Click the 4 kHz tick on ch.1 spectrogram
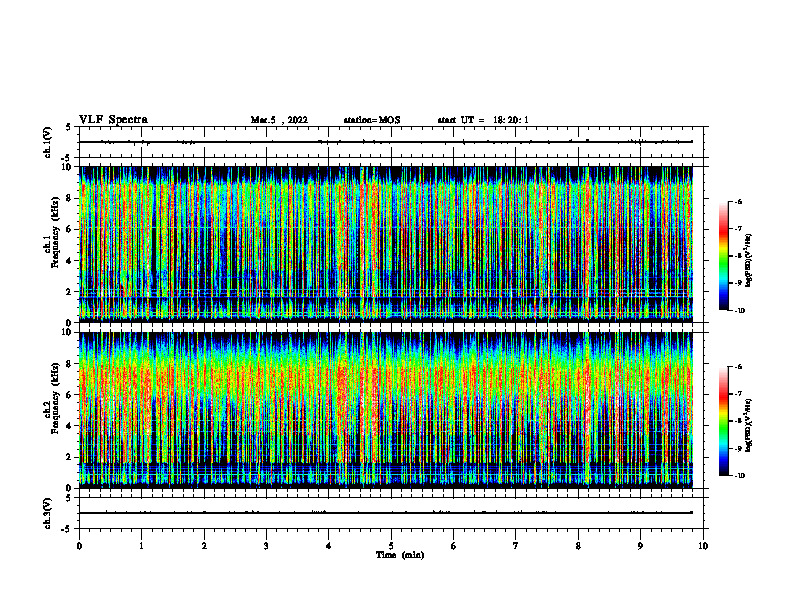 (x=69, y=261)
